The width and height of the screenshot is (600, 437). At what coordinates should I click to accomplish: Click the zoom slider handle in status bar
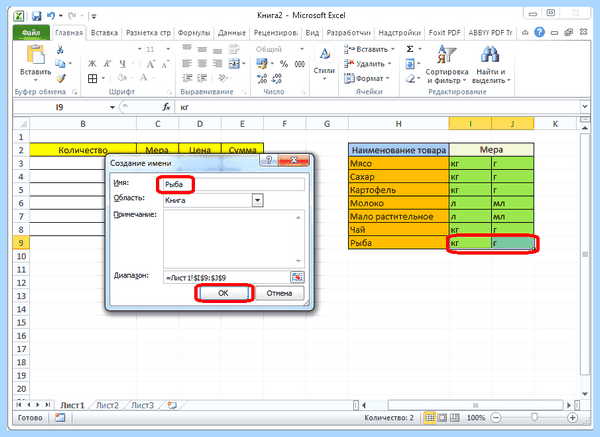[x=534, y=417]
